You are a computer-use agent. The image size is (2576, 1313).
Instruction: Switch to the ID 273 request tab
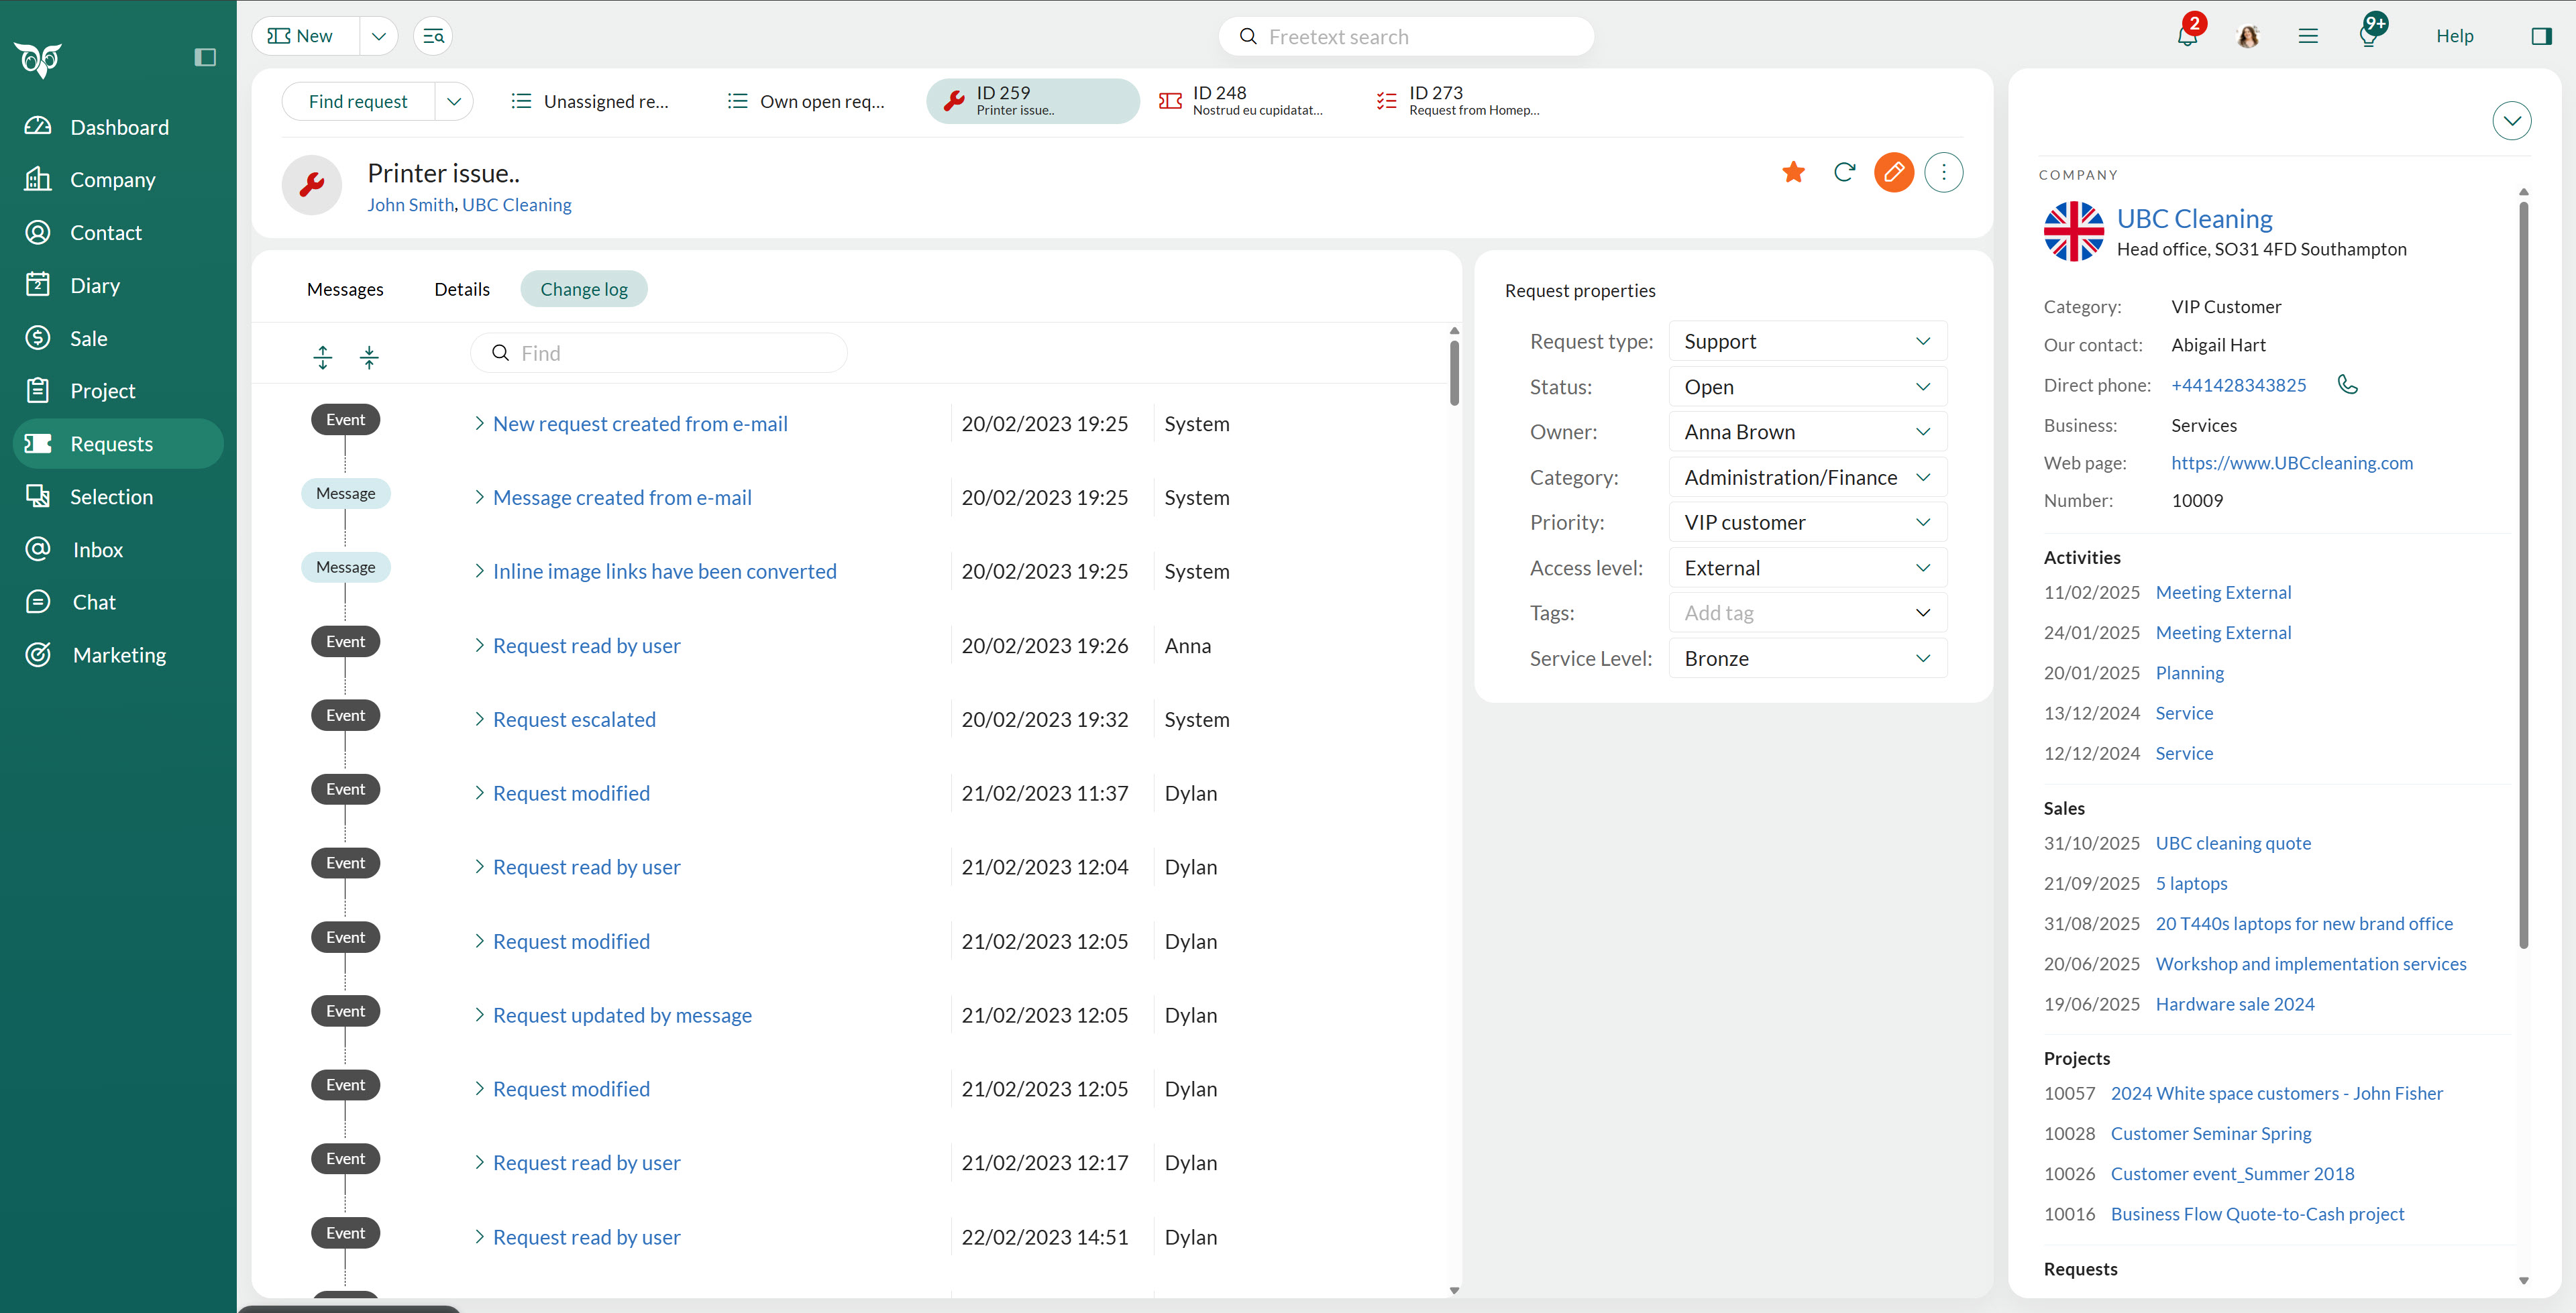coord(1459,101)
